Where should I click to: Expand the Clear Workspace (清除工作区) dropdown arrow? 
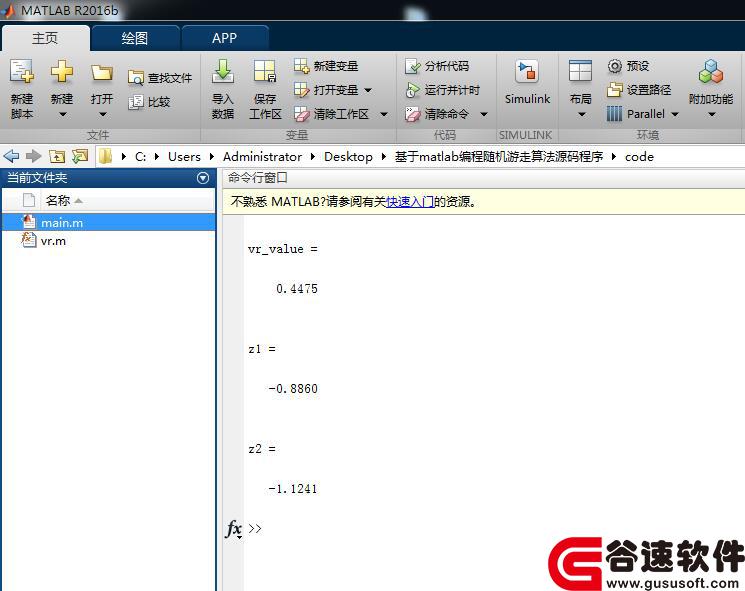[x=384, y=114]
